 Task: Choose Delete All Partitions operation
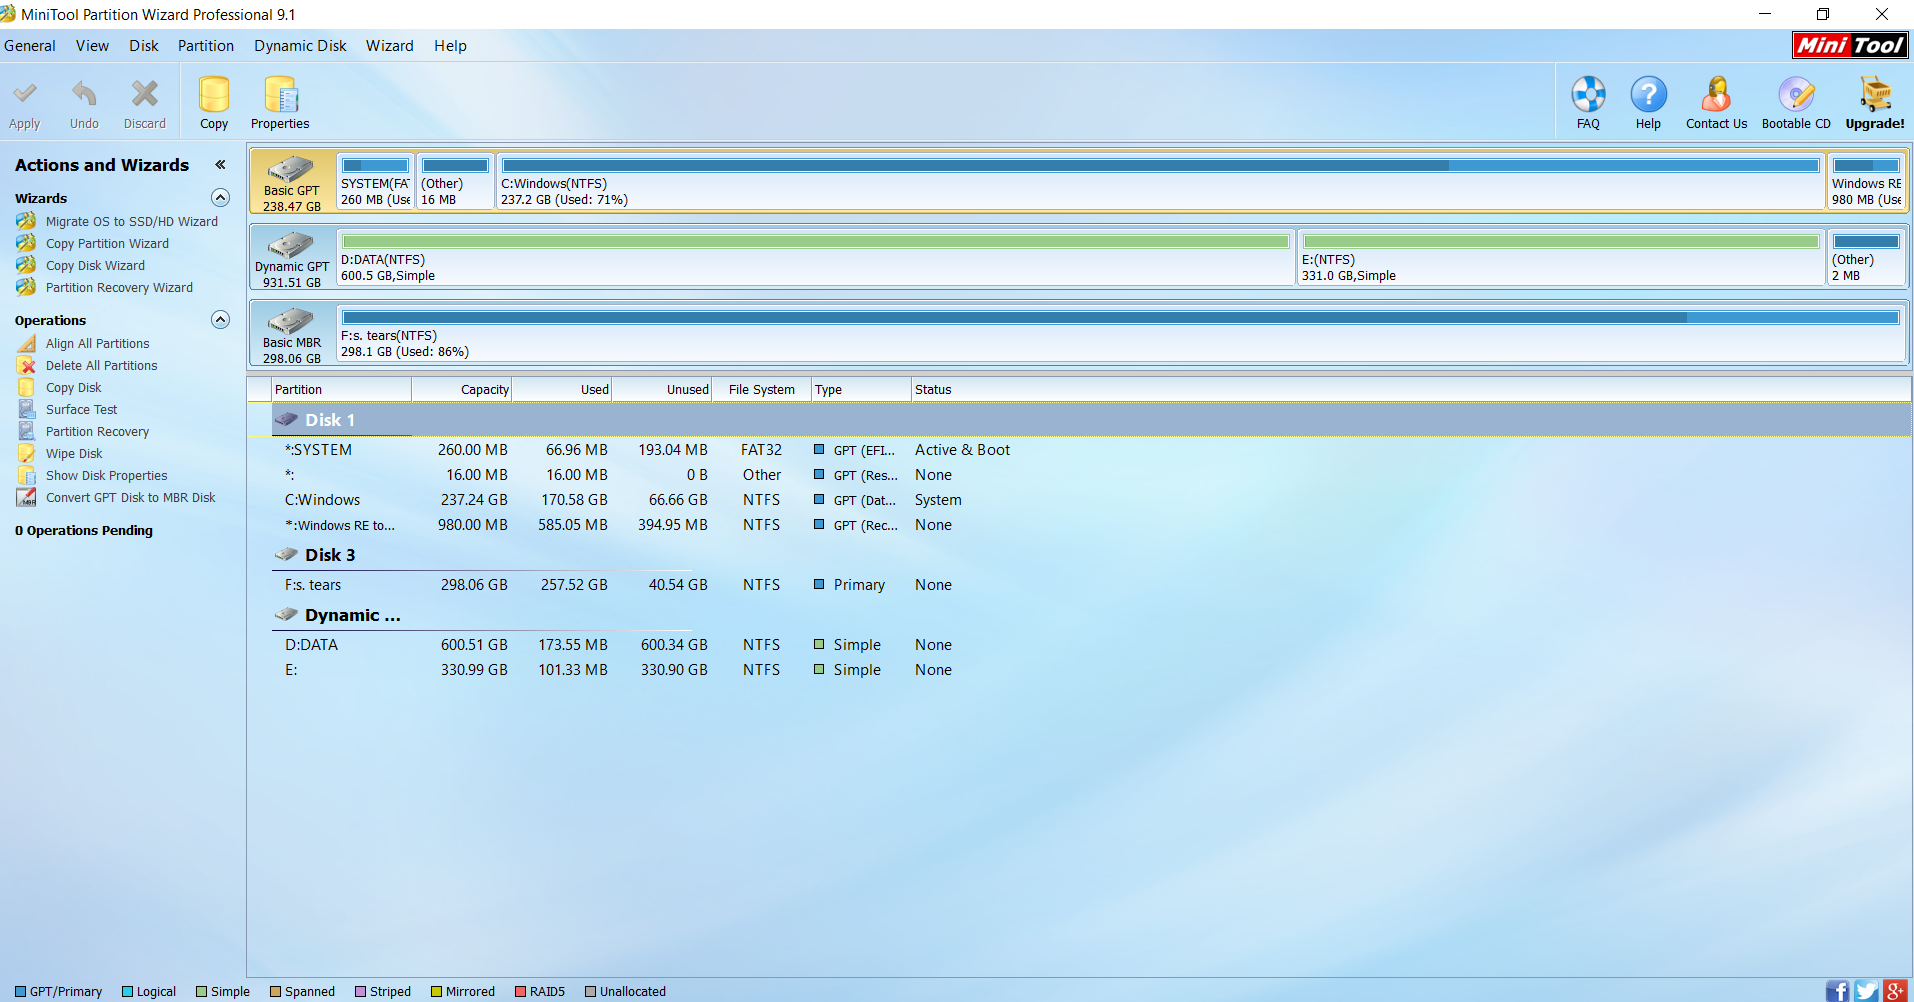coord(101,366)
